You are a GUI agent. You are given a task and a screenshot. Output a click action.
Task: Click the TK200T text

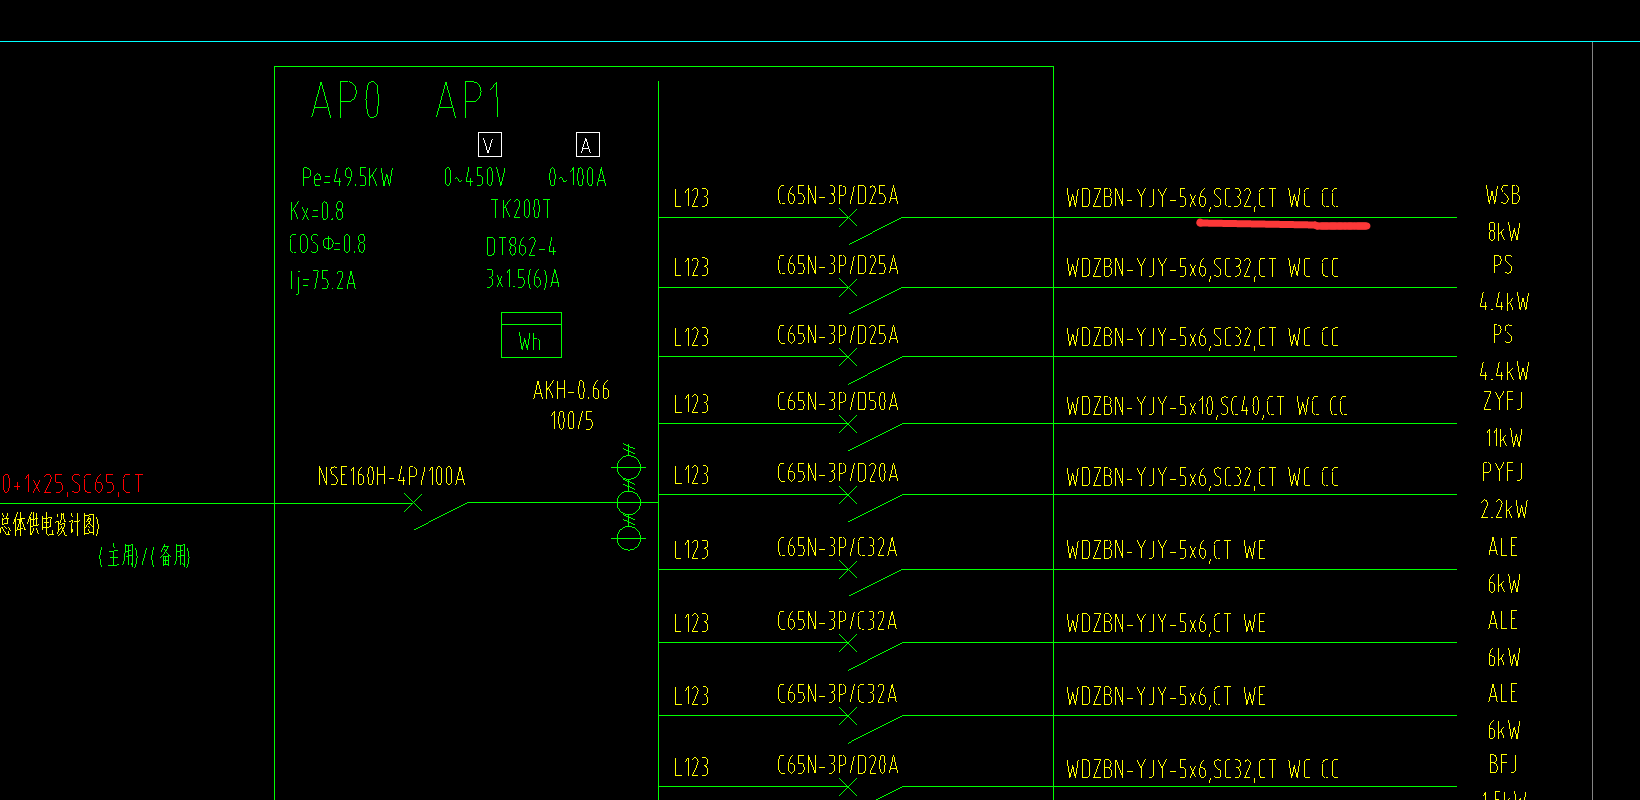tap(521, 210)
